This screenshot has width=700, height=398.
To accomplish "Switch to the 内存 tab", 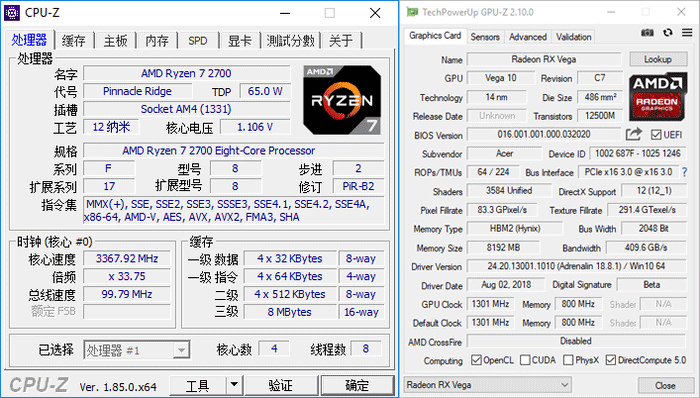I will click(157, 41).
